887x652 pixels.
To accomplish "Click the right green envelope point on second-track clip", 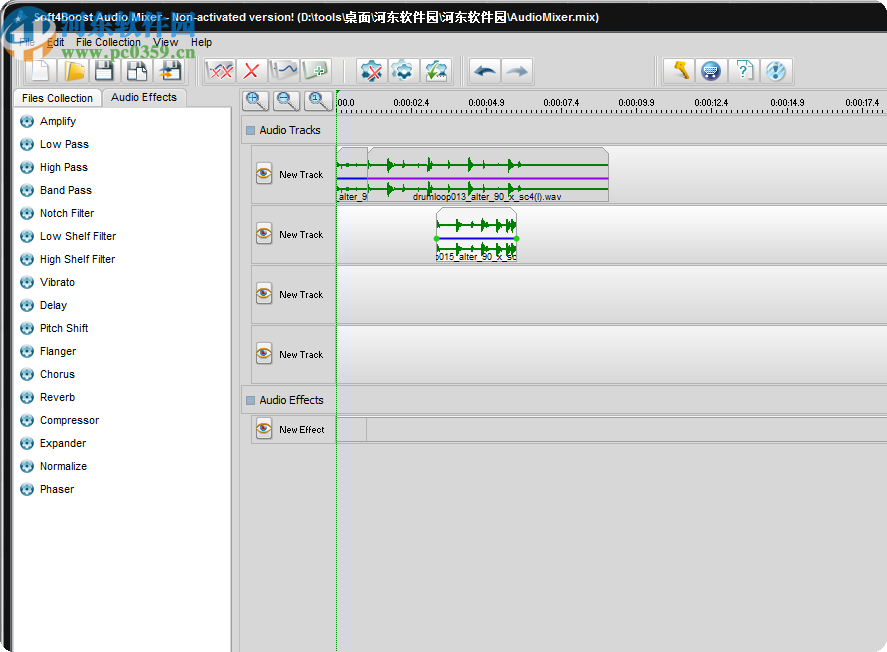I will click(x=516, y=239).
